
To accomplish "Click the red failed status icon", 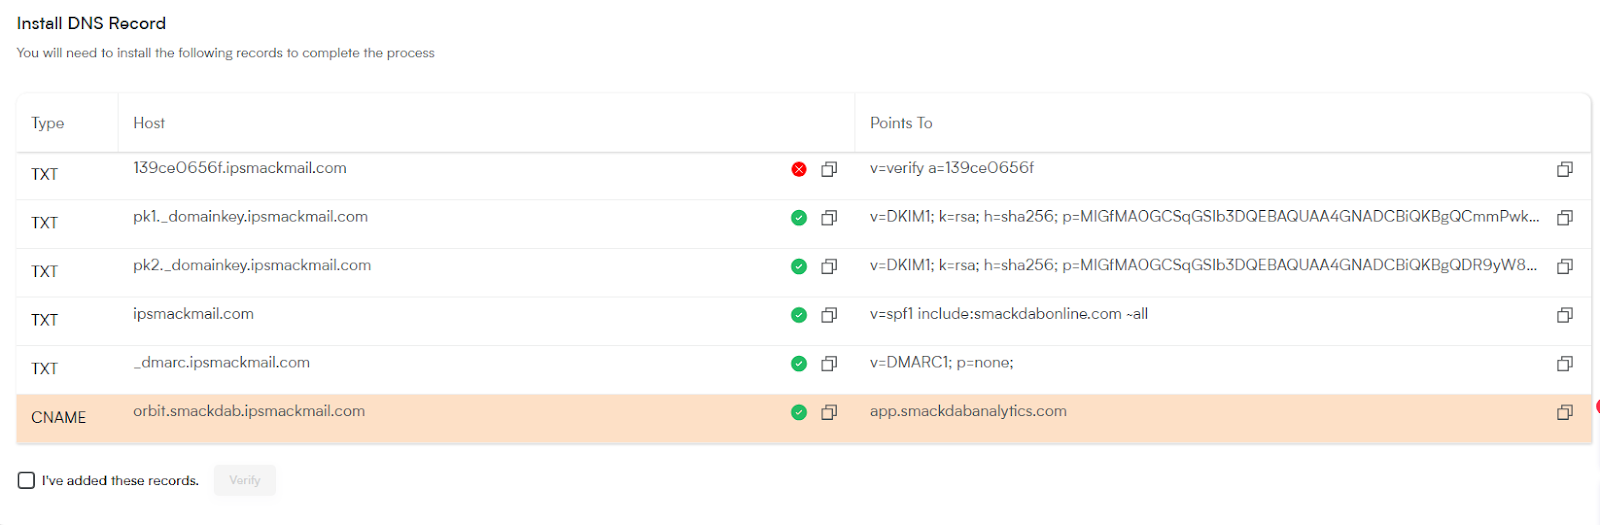I will click(799, 169).
